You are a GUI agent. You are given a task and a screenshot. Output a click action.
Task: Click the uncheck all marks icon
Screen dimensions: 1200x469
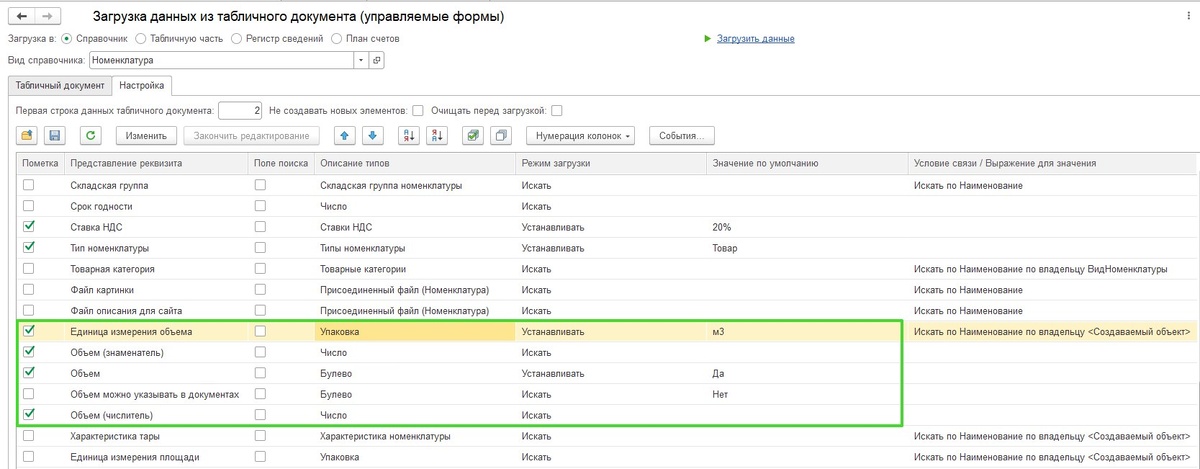point(501,135)
